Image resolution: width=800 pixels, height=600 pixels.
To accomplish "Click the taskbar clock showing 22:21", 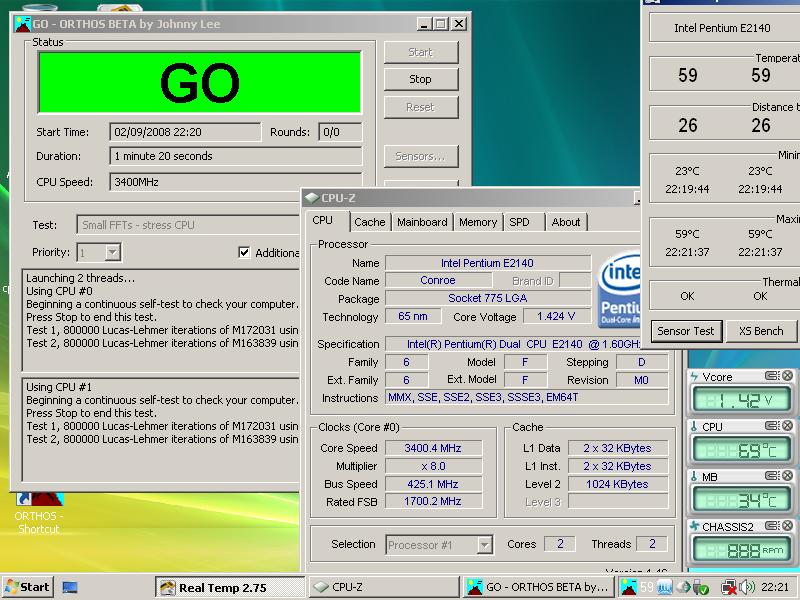I will [x=774, y=587].
